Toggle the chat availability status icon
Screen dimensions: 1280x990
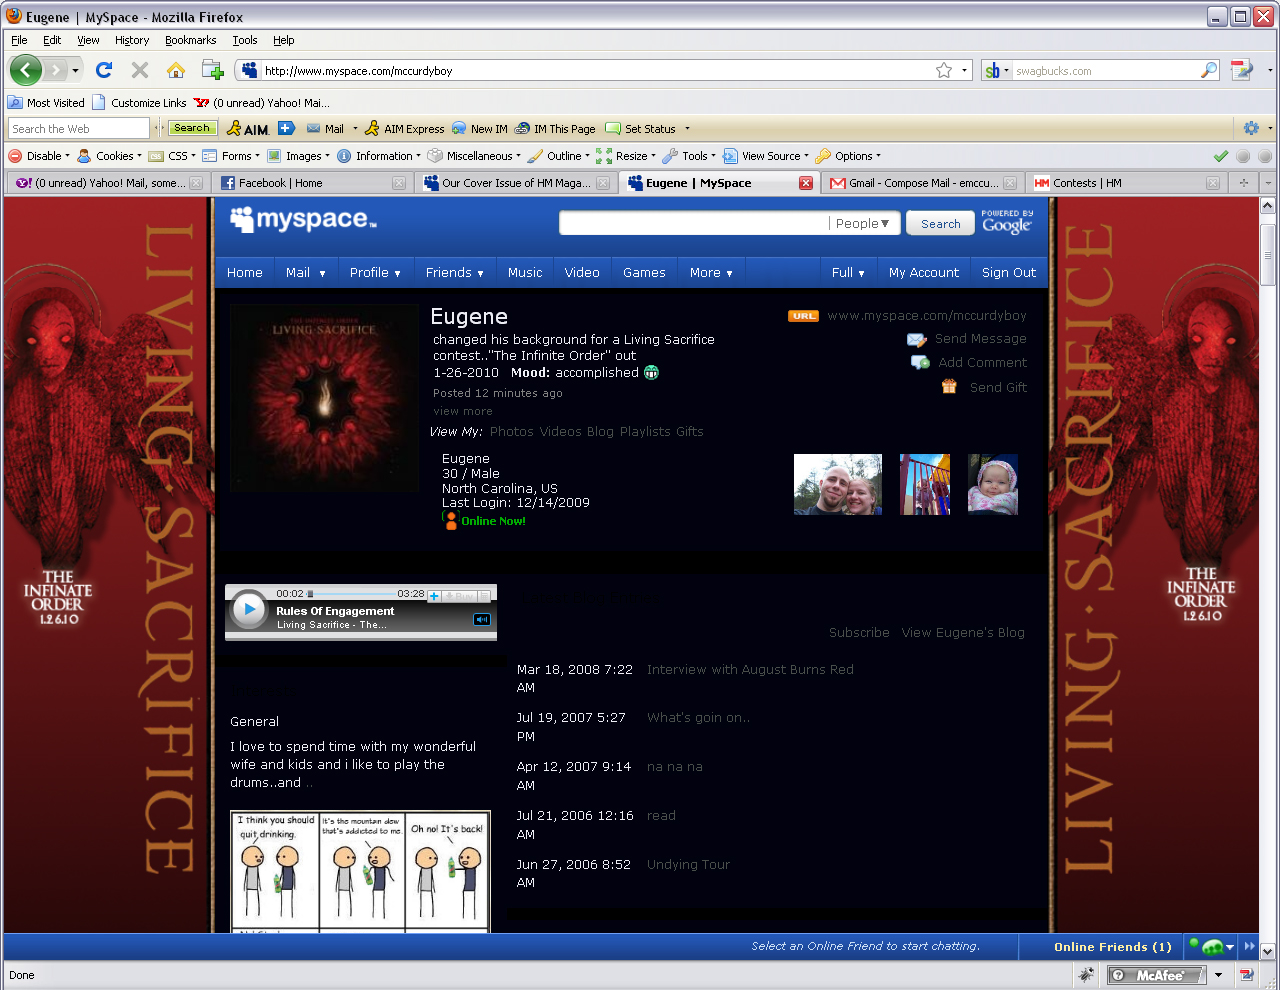click(1211, 946)
